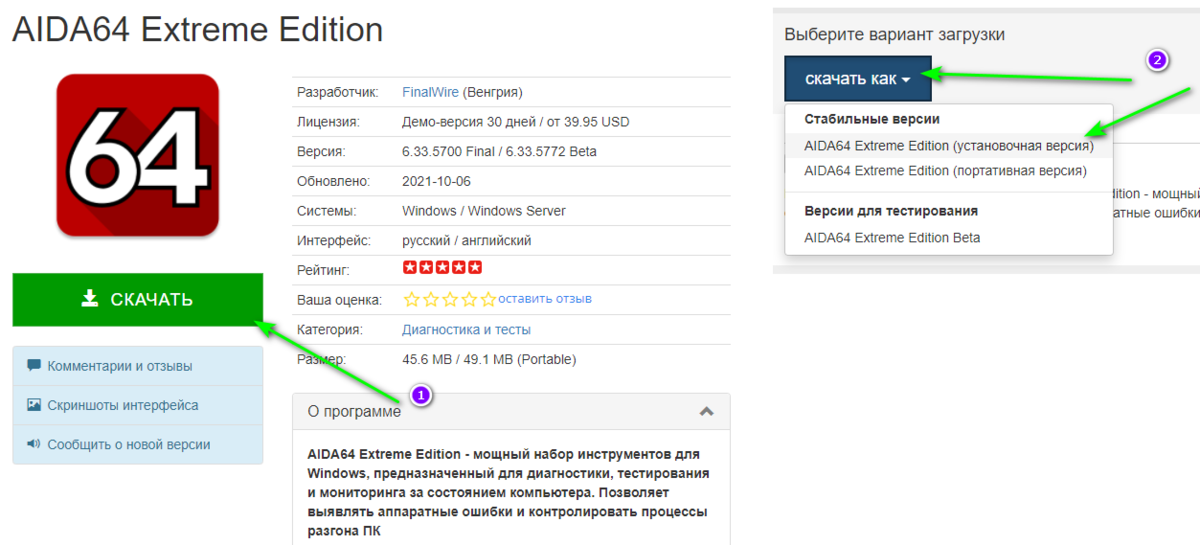Collapse the О программе panel chevron

[x=706, y=411]
